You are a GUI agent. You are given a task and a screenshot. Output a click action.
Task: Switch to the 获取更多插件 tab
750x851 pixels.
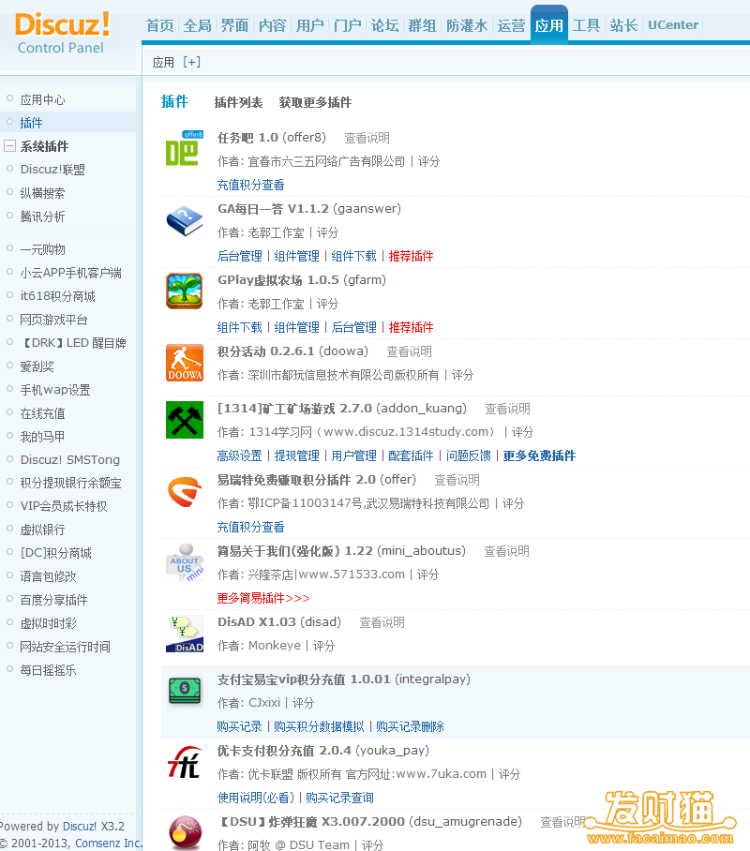[315, 102]
